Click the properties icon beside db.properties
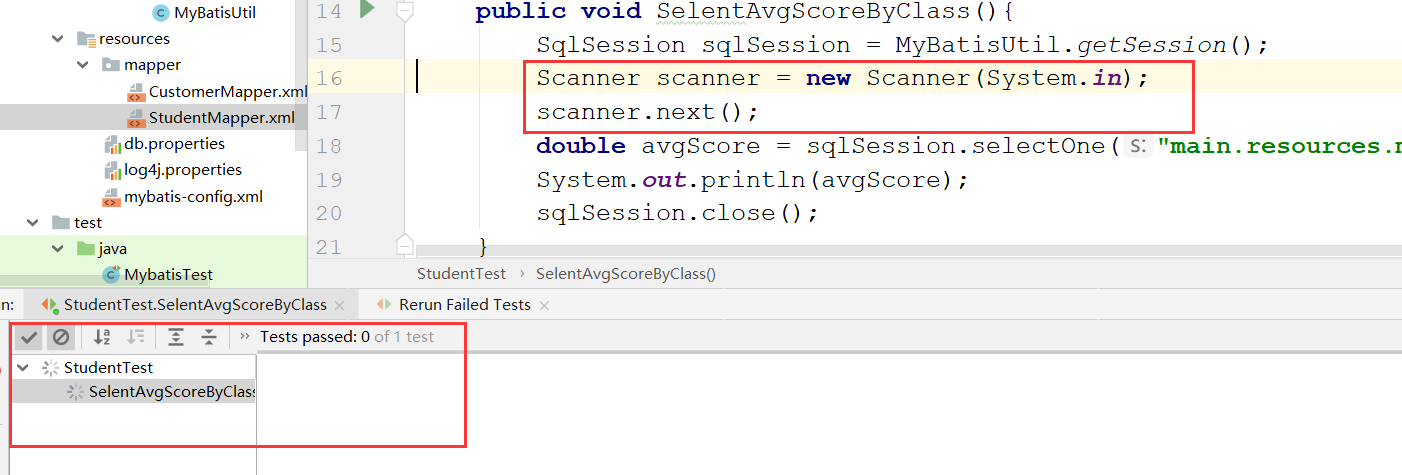1402x475 pixels. [x=112, y=144]
